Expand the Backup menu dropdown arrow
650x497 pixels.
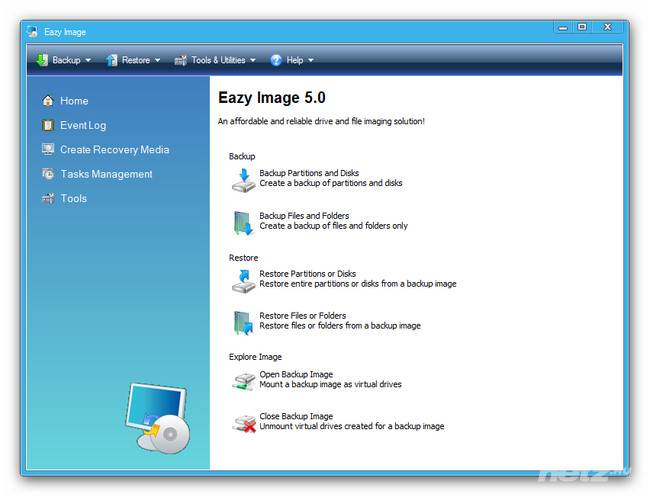coord(88,60)
